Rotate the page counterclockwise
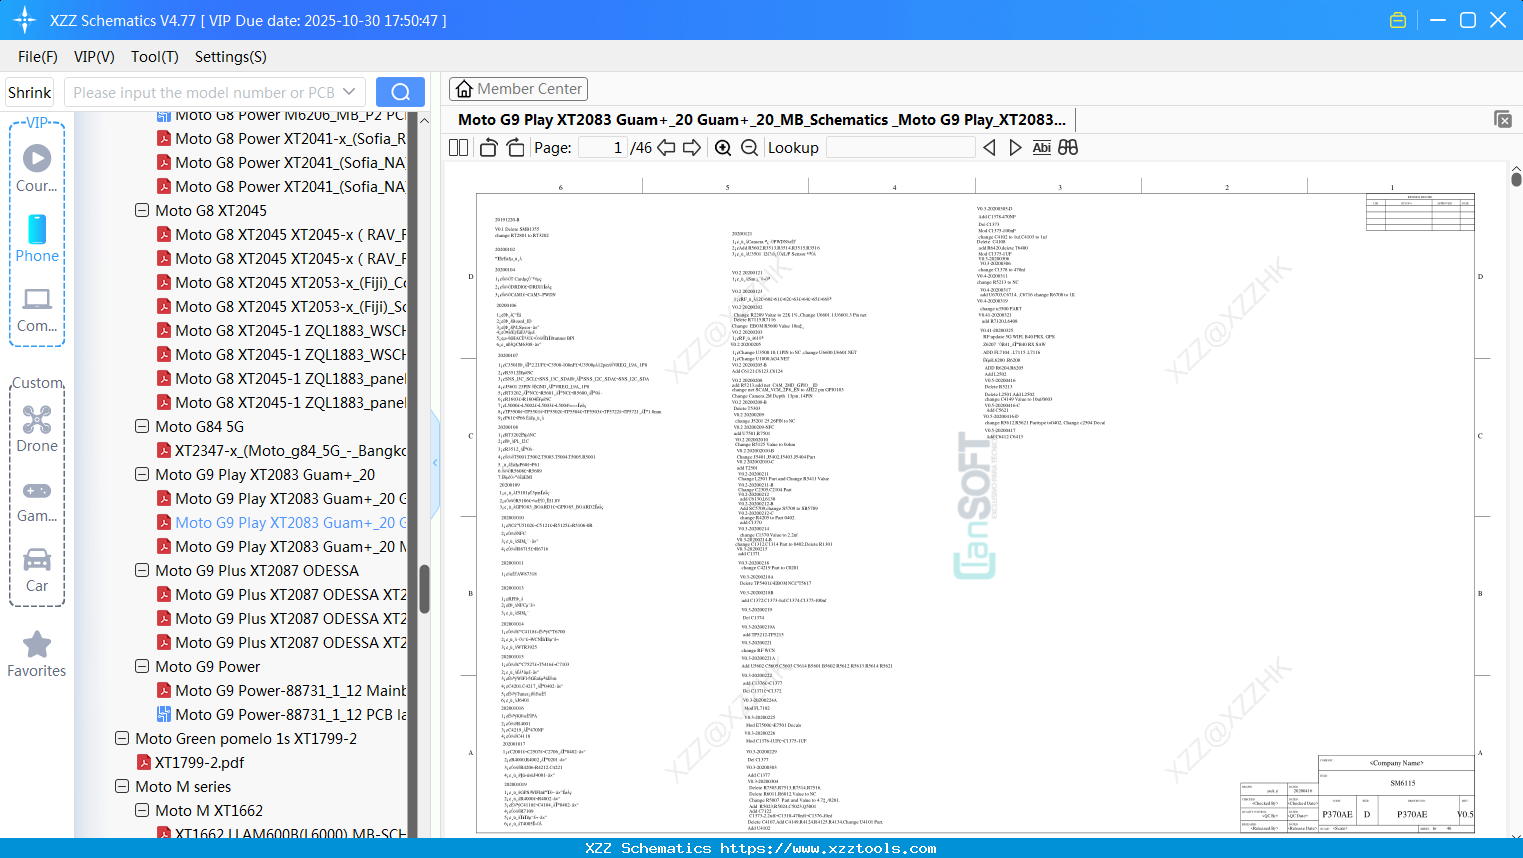 (489, 148)
